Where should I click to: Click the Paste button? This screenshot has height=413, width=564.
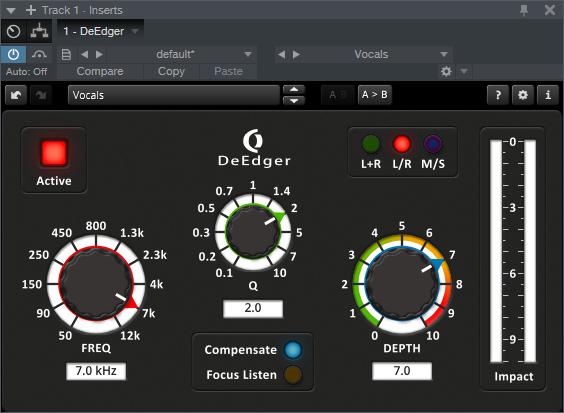228,71
